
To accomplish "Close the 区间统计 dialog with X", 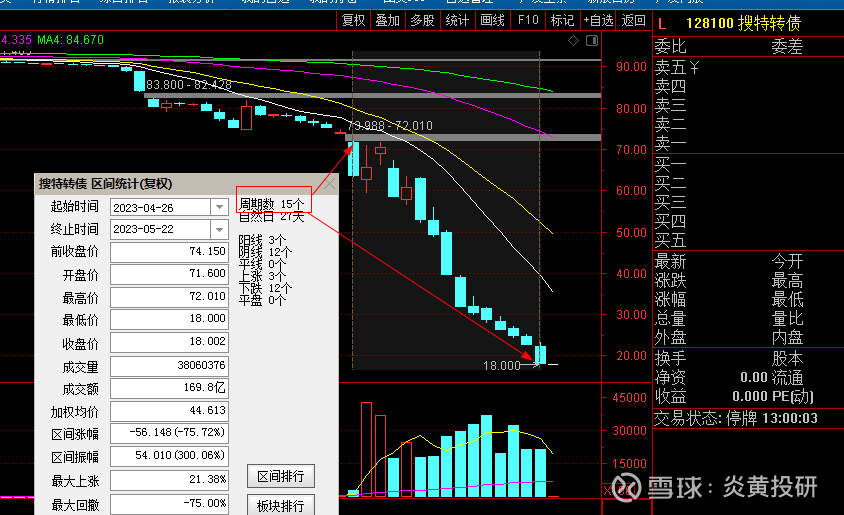I will pyautogui.click(x=329, y=184).
